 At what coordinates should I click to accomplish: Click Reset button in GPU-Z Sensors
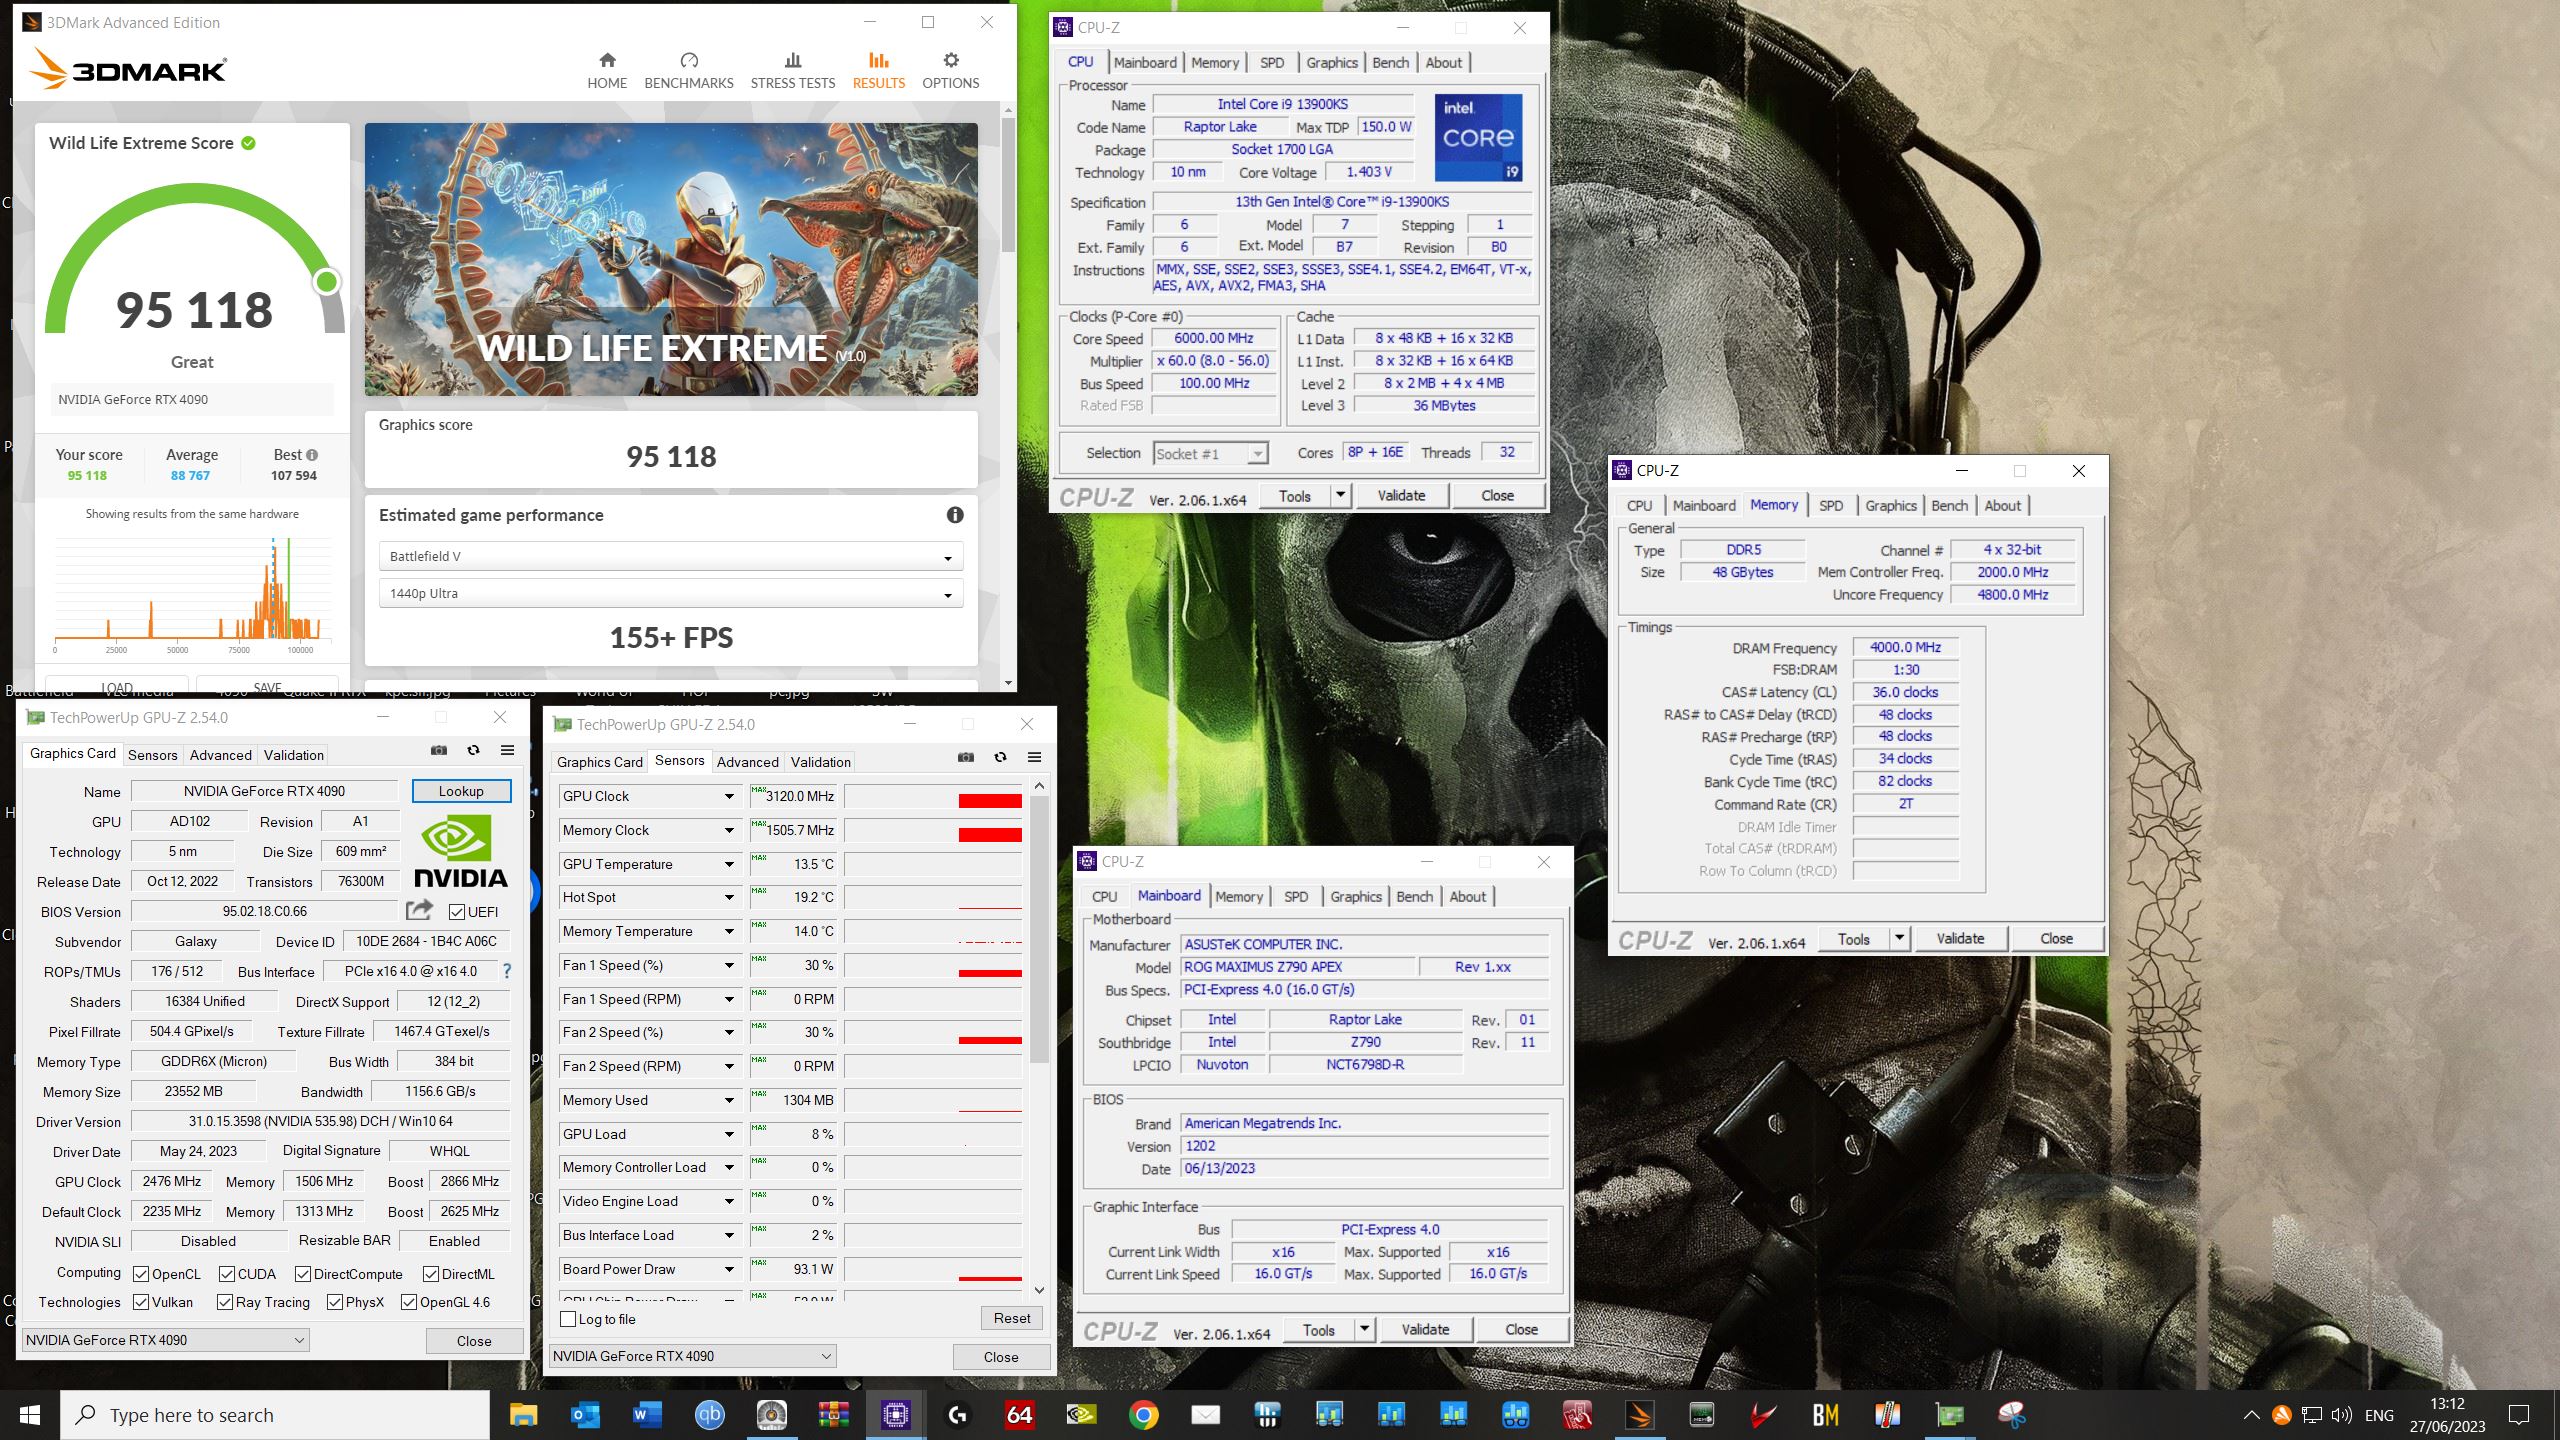(1012, 1318)
